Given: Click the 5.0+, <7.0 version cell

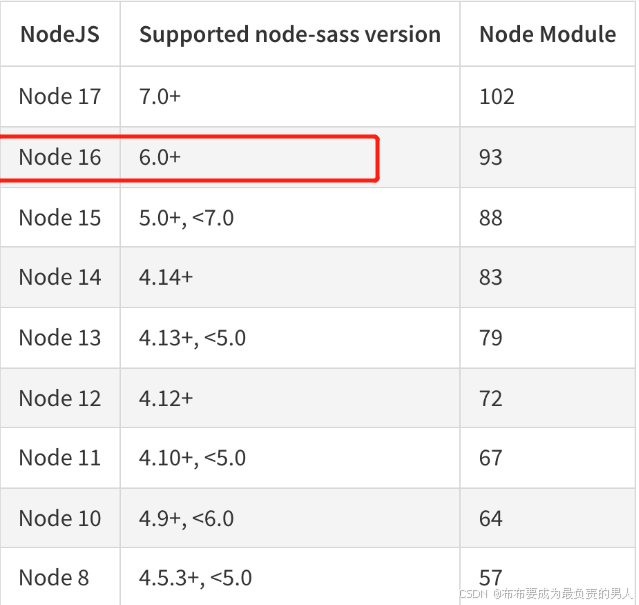Looking at the screenshot, I should (x=186, y=218).
